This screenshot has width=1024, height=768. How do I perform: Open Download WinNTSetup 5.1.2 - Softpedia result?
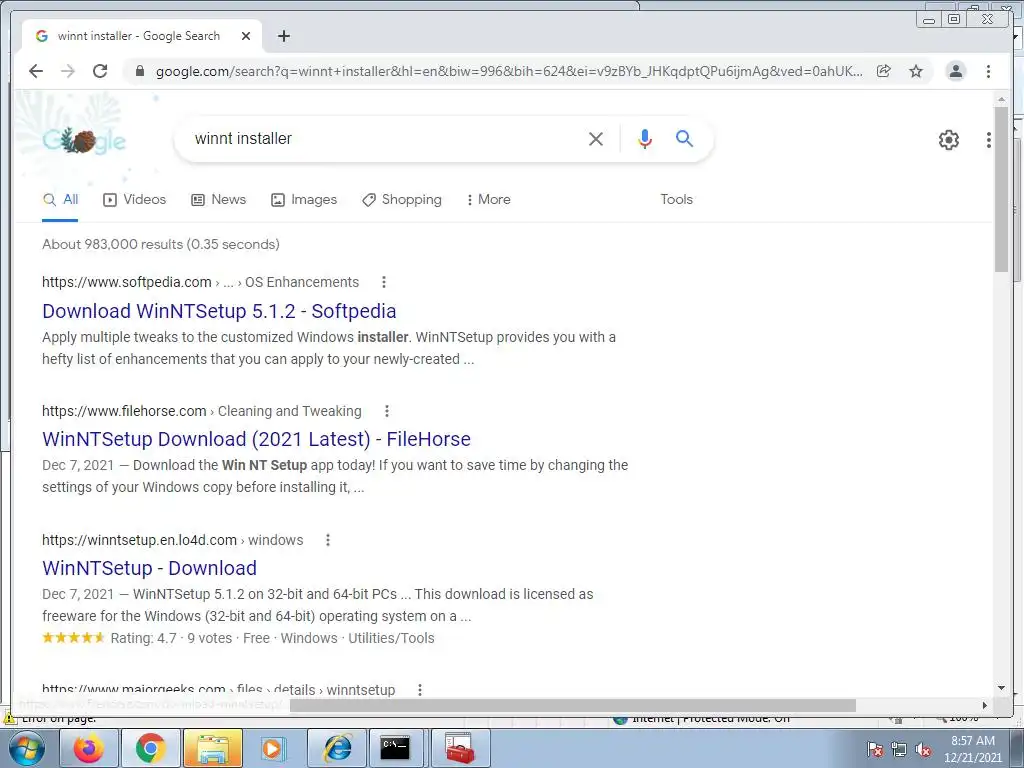pos(219,311)
